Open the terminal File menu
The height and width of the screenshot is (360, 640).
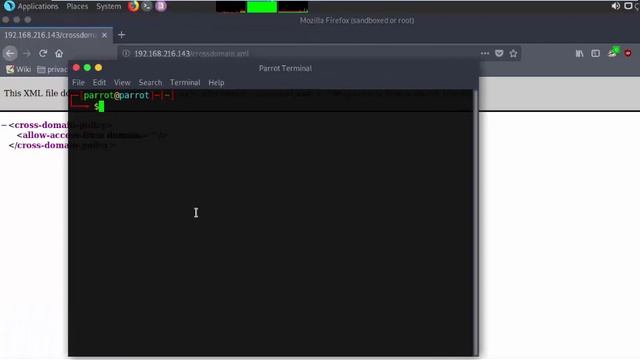(78, 83)
